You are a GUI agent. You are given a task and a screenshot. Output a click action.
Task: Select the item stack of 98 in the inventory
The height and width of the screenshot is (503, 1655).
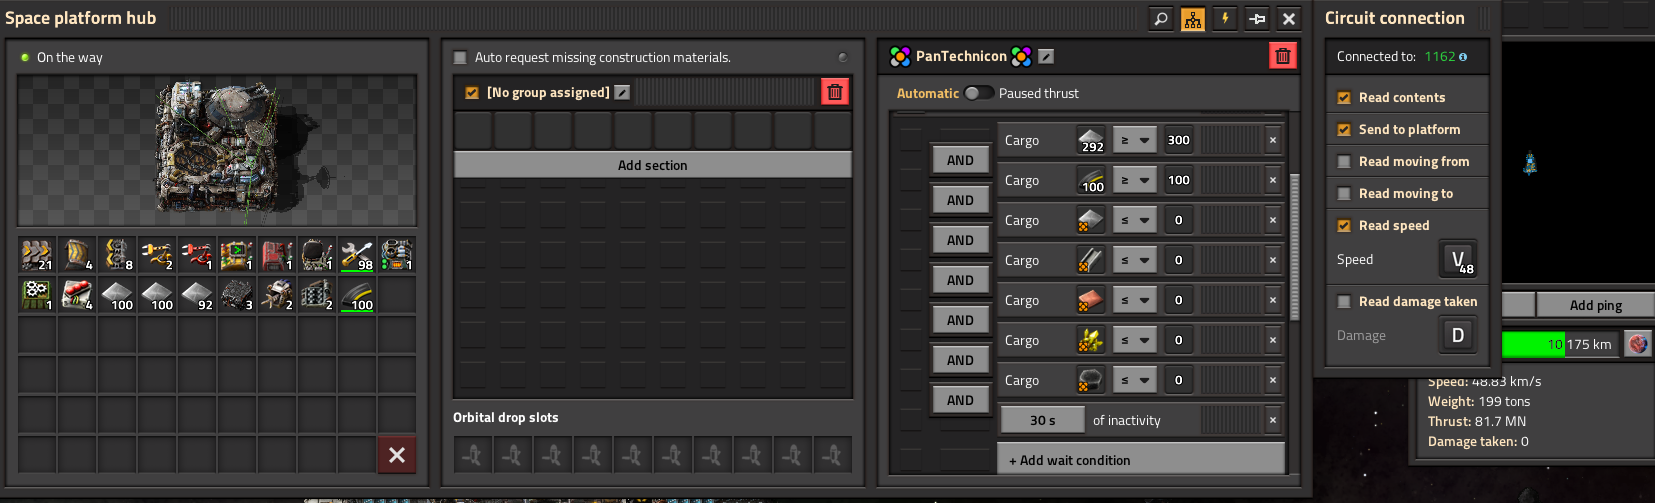click(x=357, y=255)
